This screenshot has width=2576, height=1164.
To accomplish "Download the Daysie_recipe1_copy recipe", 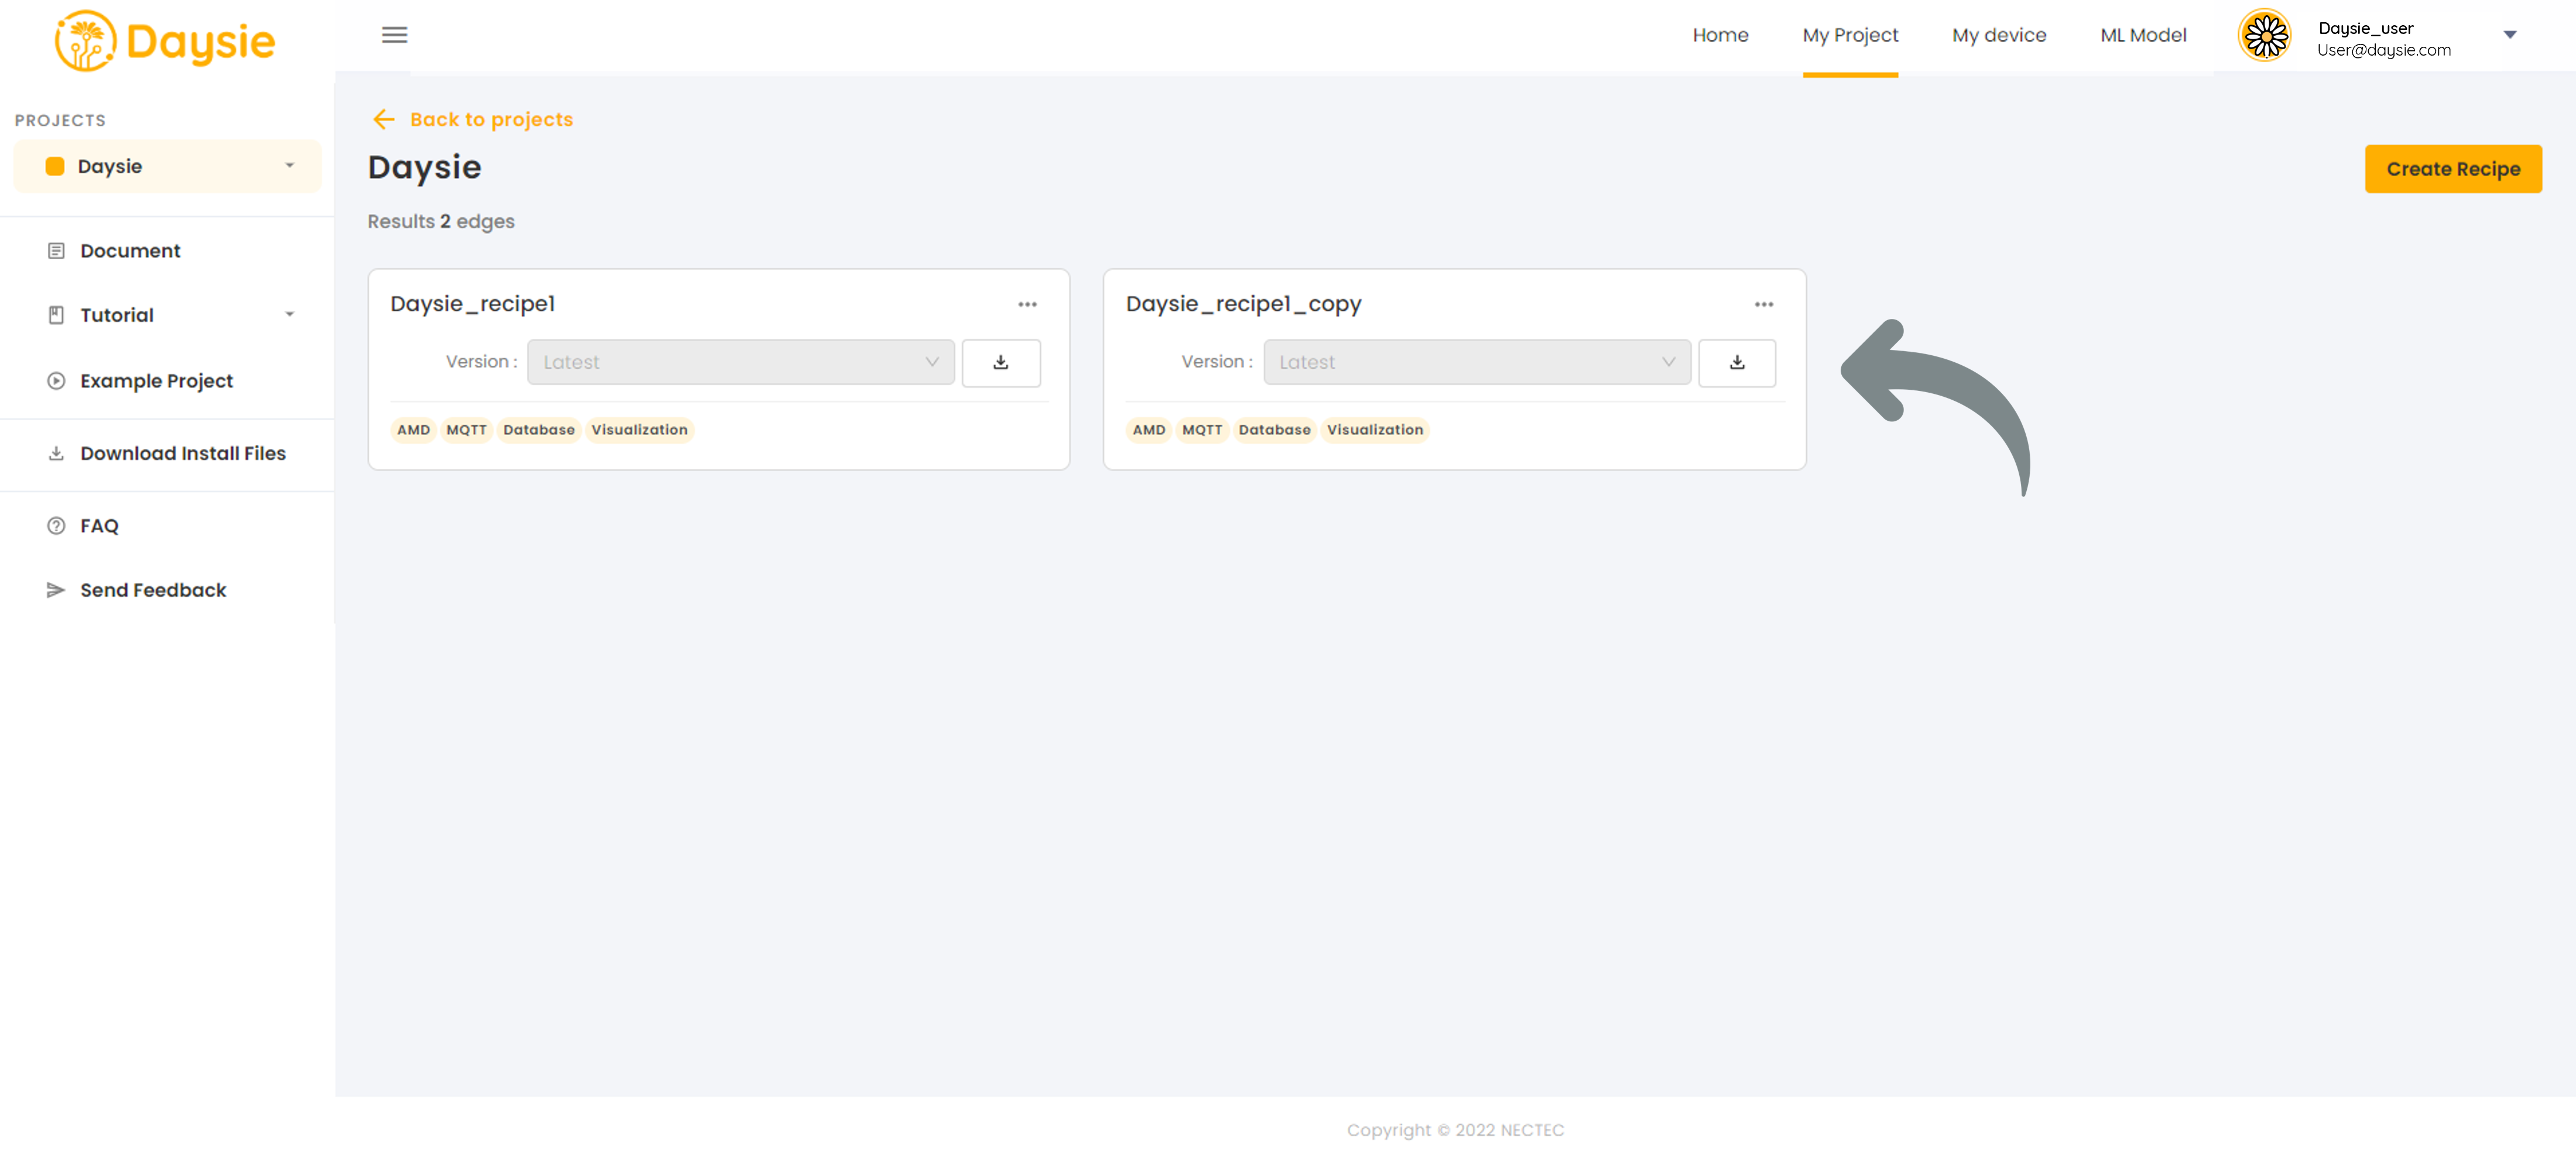I will pyautogui.click(x=1736, y=362).
